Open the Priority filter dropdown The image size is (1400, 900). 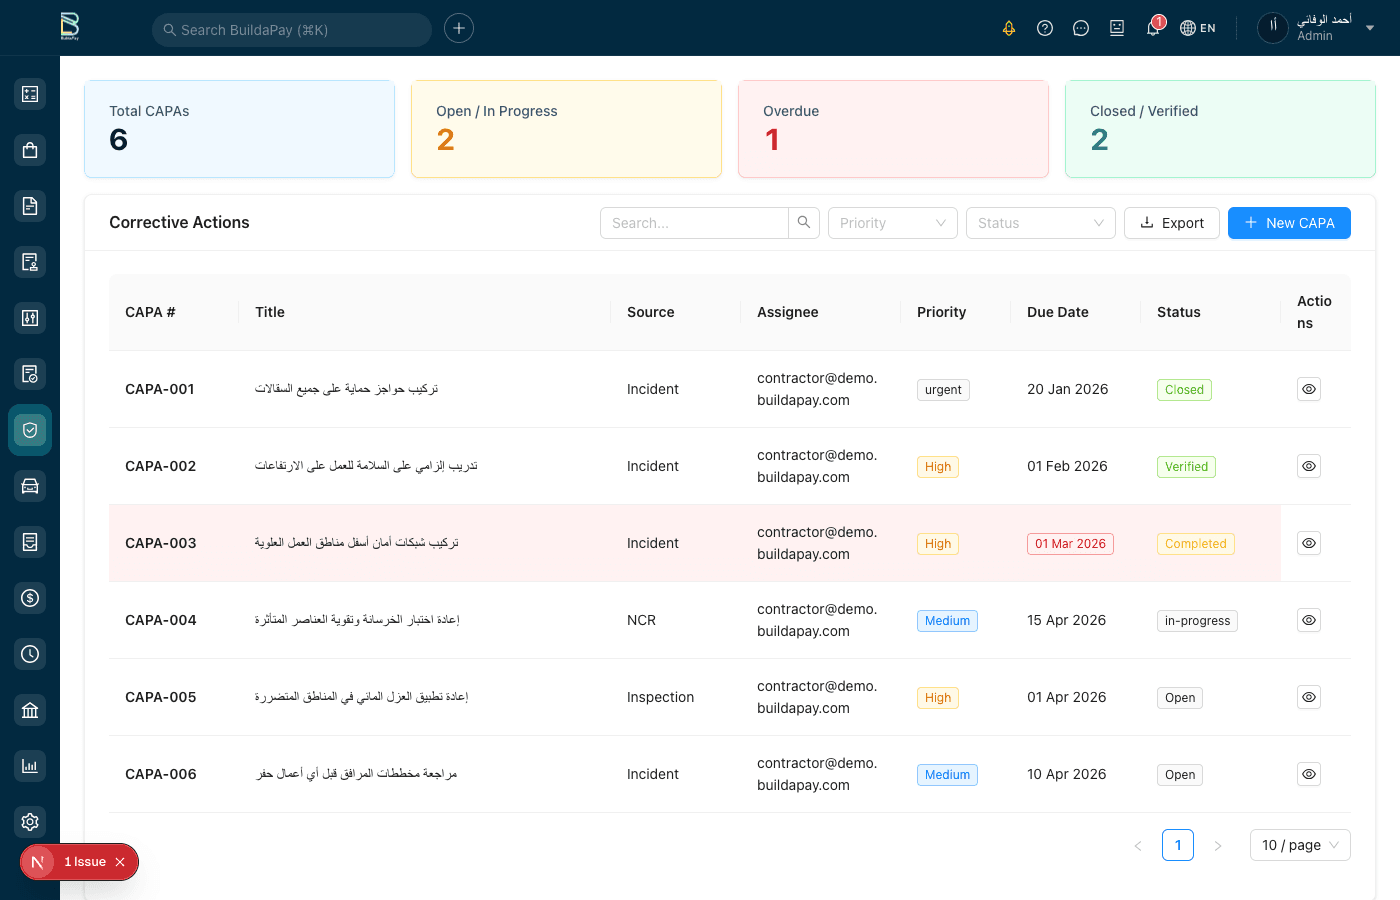[x=892, y=223]
